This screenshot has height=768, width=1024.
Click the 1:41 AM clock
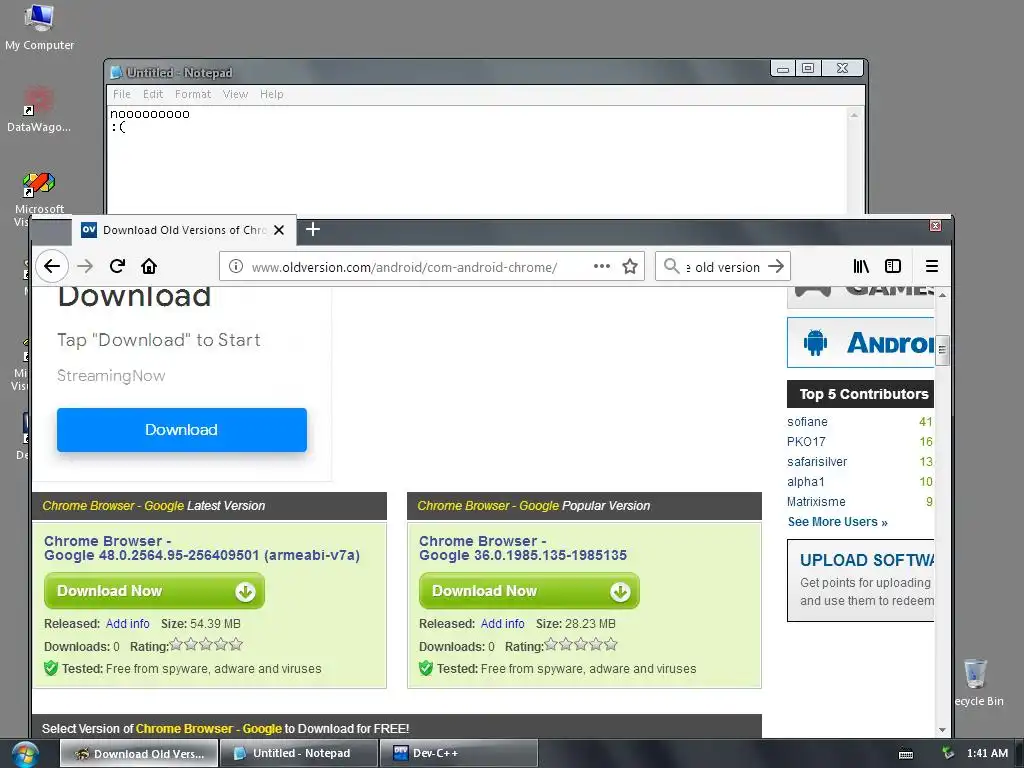click(x=987, y=753)
